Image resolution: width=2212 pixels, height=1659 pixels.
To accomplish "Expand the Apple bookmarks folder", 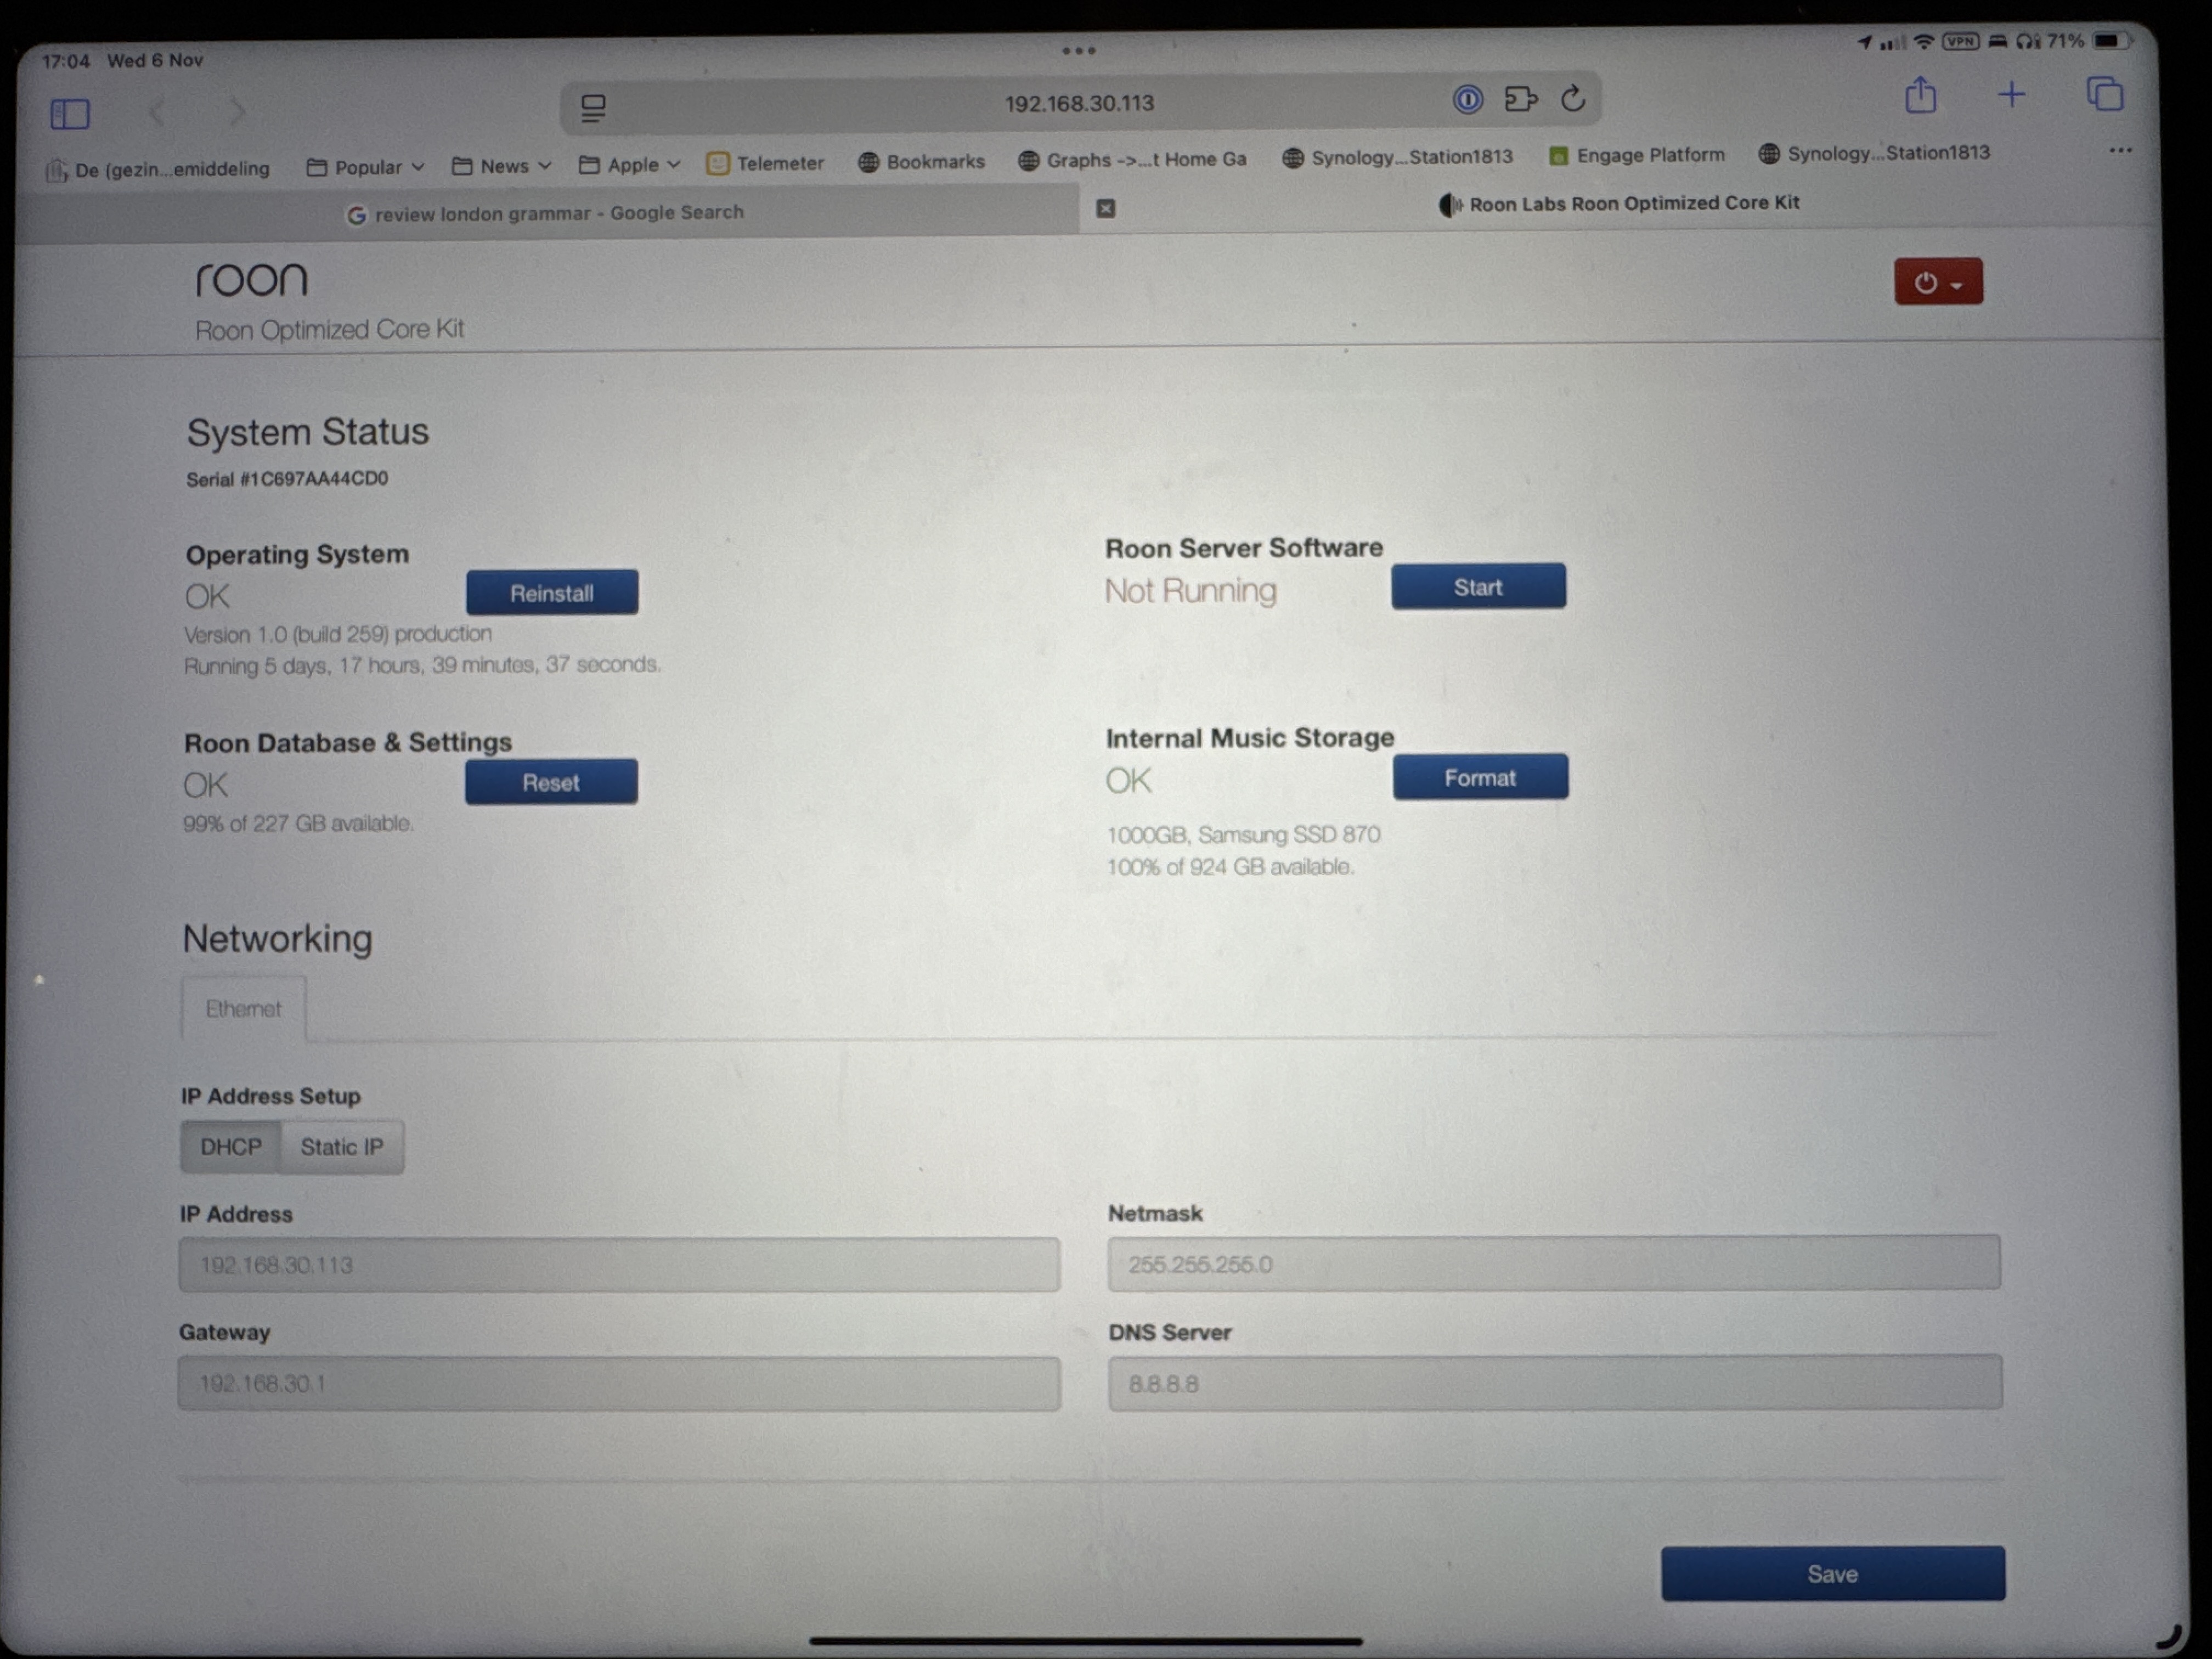I will (630, 165).
